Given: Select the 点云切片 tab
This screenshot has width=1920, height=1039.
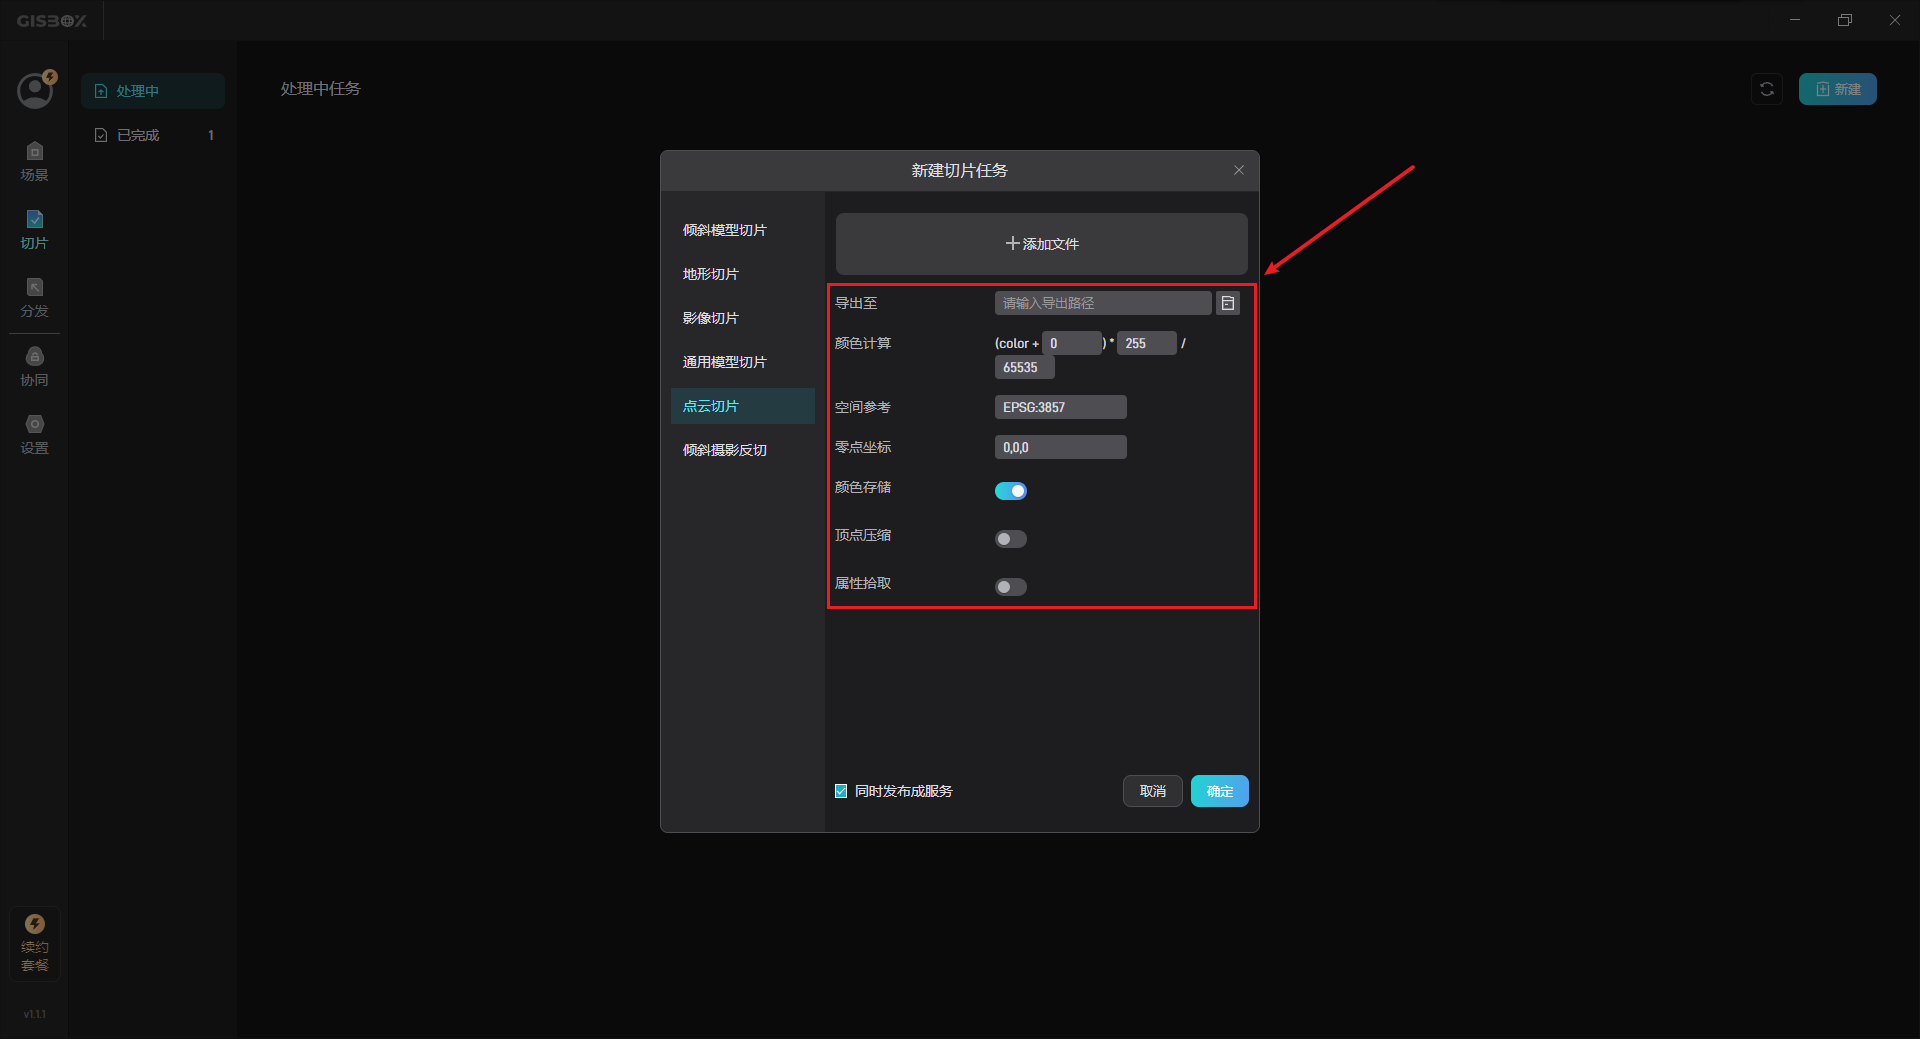Looking at the screenshot, I should click(x=742, y=406).
